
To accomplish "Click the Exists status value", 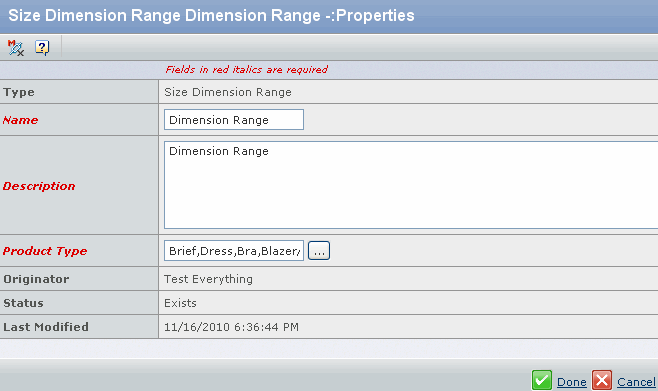I will [180, 303].
